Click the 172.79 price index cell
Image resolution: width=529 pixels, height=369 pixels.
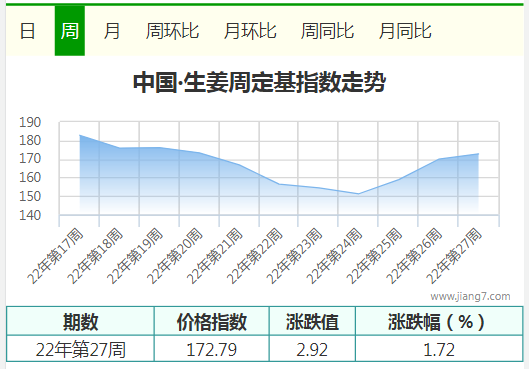212,349
